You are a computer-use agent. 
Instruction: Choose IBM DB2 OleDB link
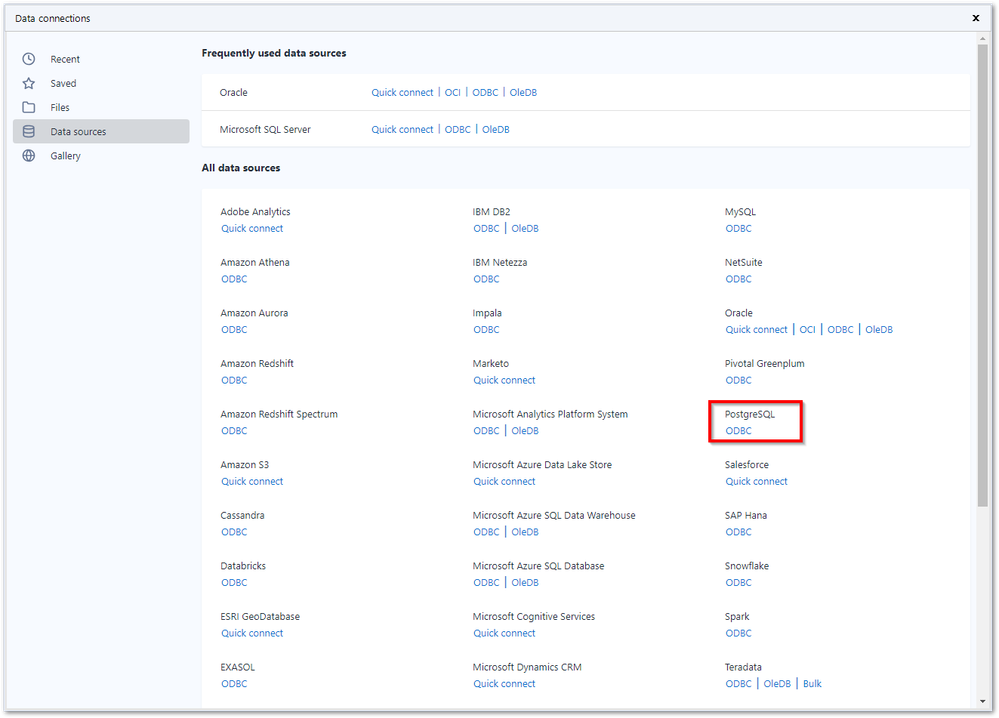point(525,228)
